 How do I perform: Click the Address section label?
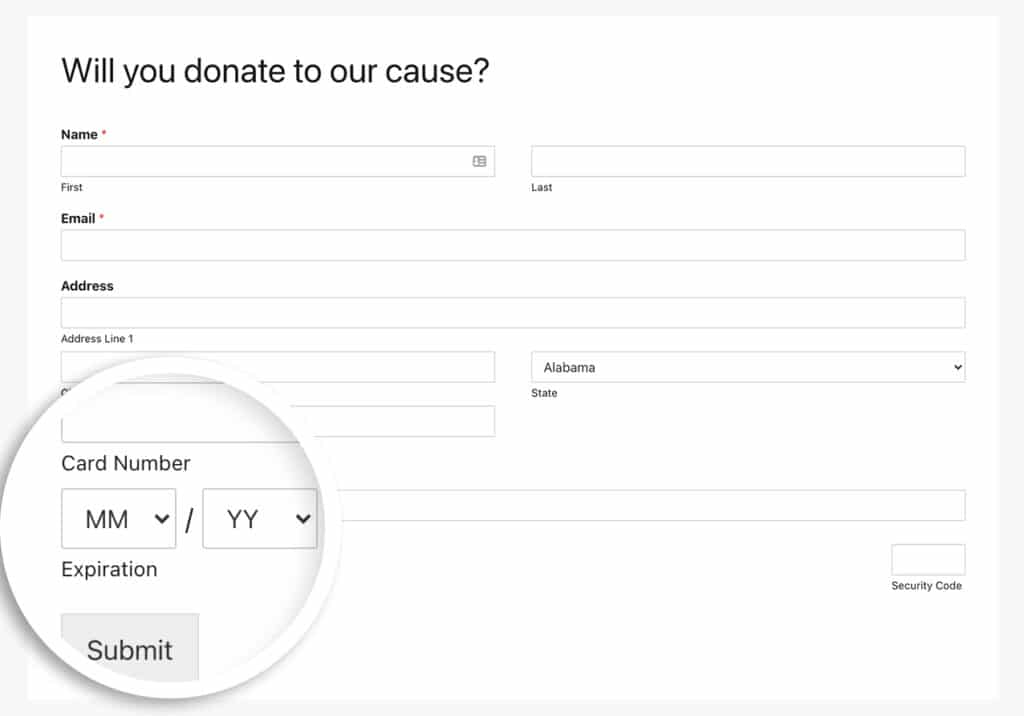87,285
